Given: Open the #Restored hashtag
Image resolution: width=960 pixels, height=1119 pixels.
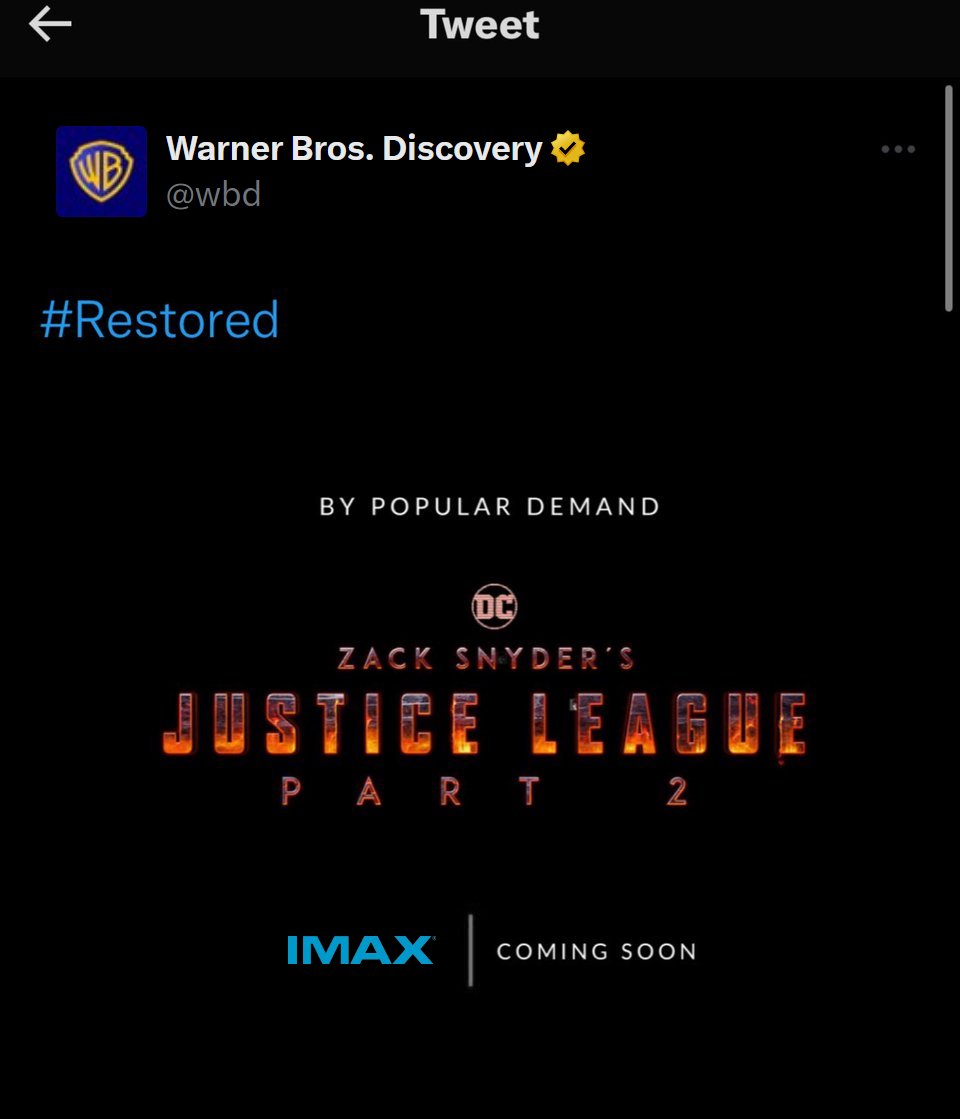Looking at the screenshot, I should [160, 320].
